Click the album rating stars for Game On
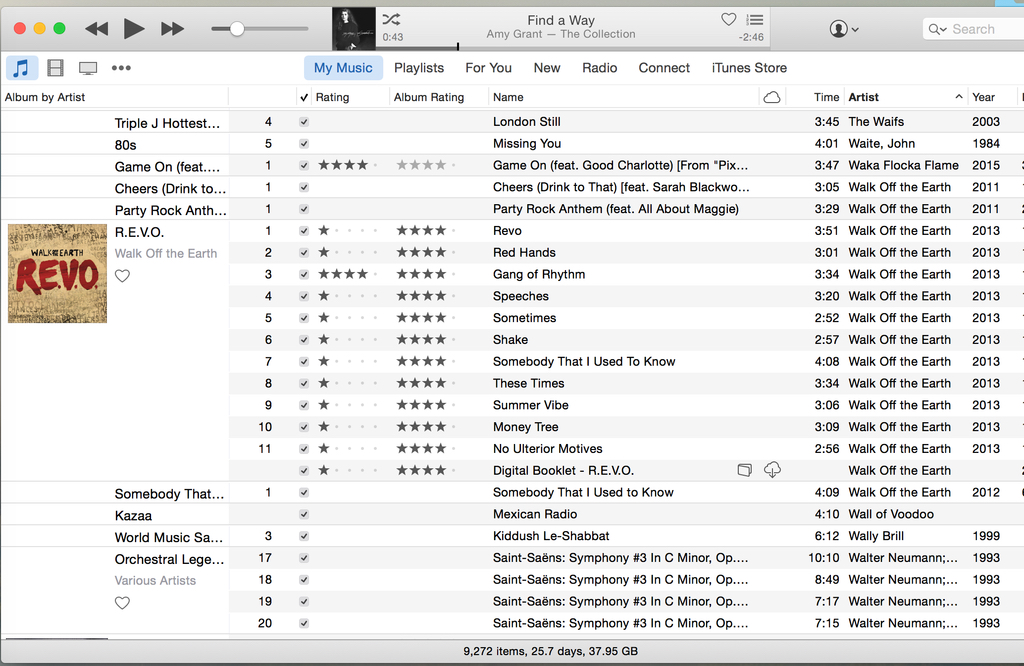This screenshot has height=666, width=1024. 425,165
